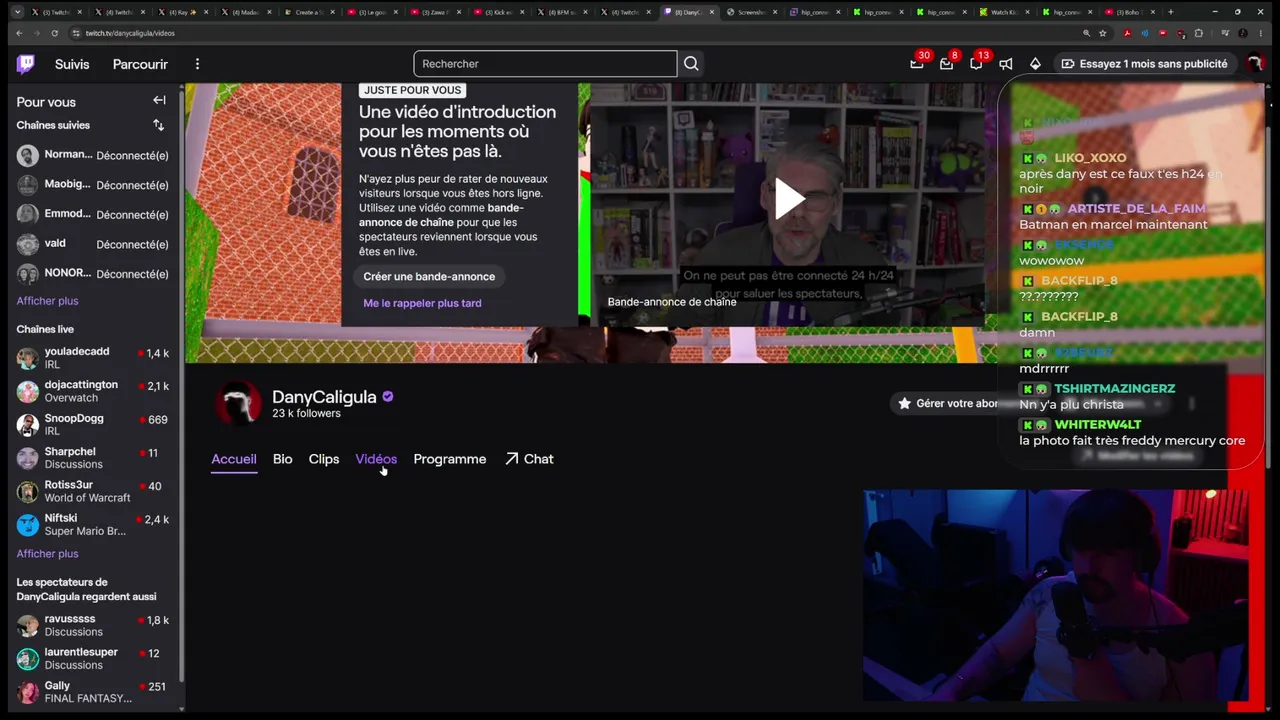Click the Niftski channel avatar
Screen dimensions: 1280x720
28,524
